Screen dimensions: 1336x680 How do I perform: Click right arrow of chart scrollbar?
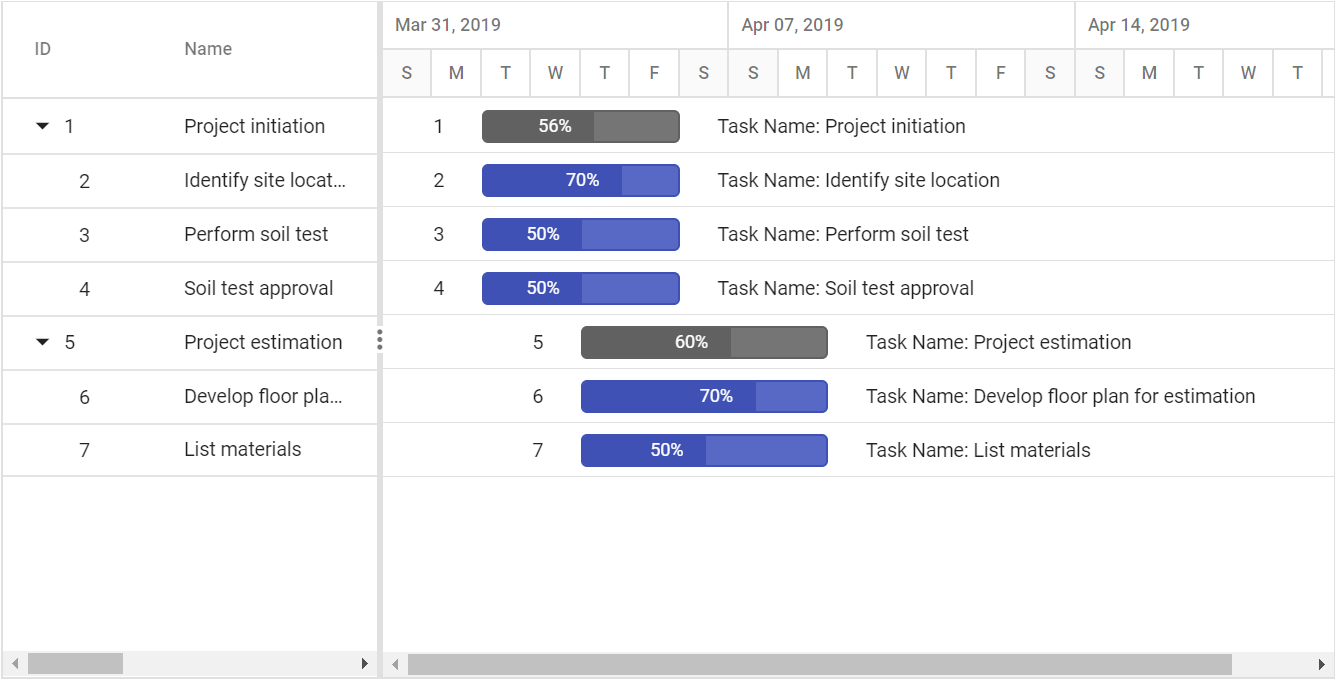[1321, 664]
